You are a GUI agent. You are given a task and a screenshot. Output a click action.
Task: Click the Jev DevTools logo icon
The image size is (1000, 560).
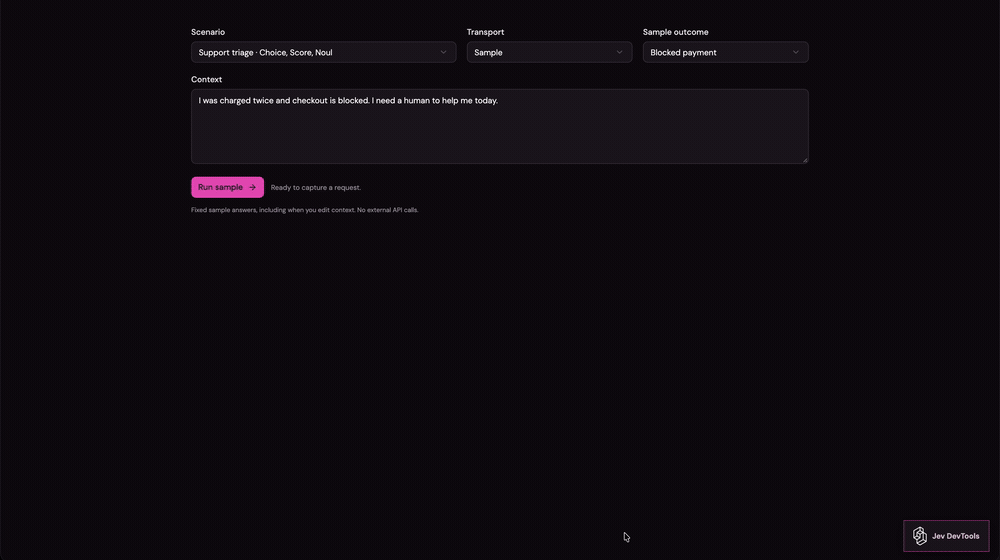[920, 536]
